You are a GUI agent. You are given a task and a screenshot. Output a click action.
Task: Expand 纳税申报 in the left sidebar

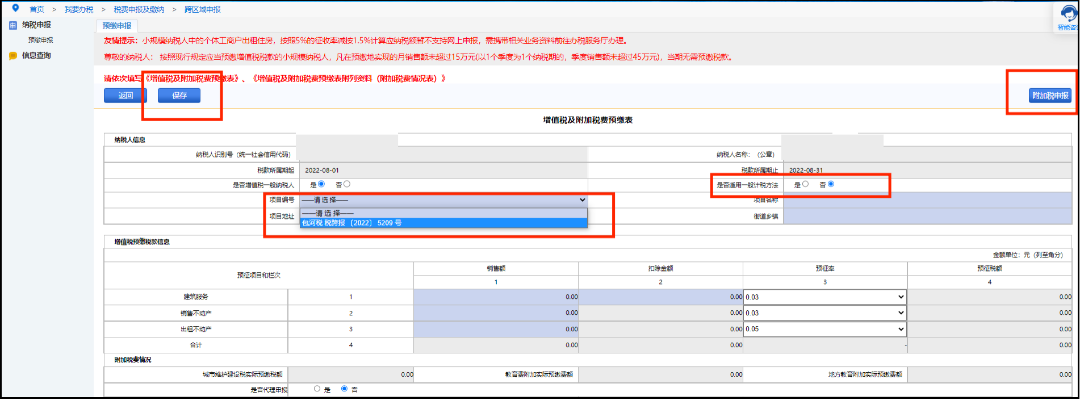(37, 25)
